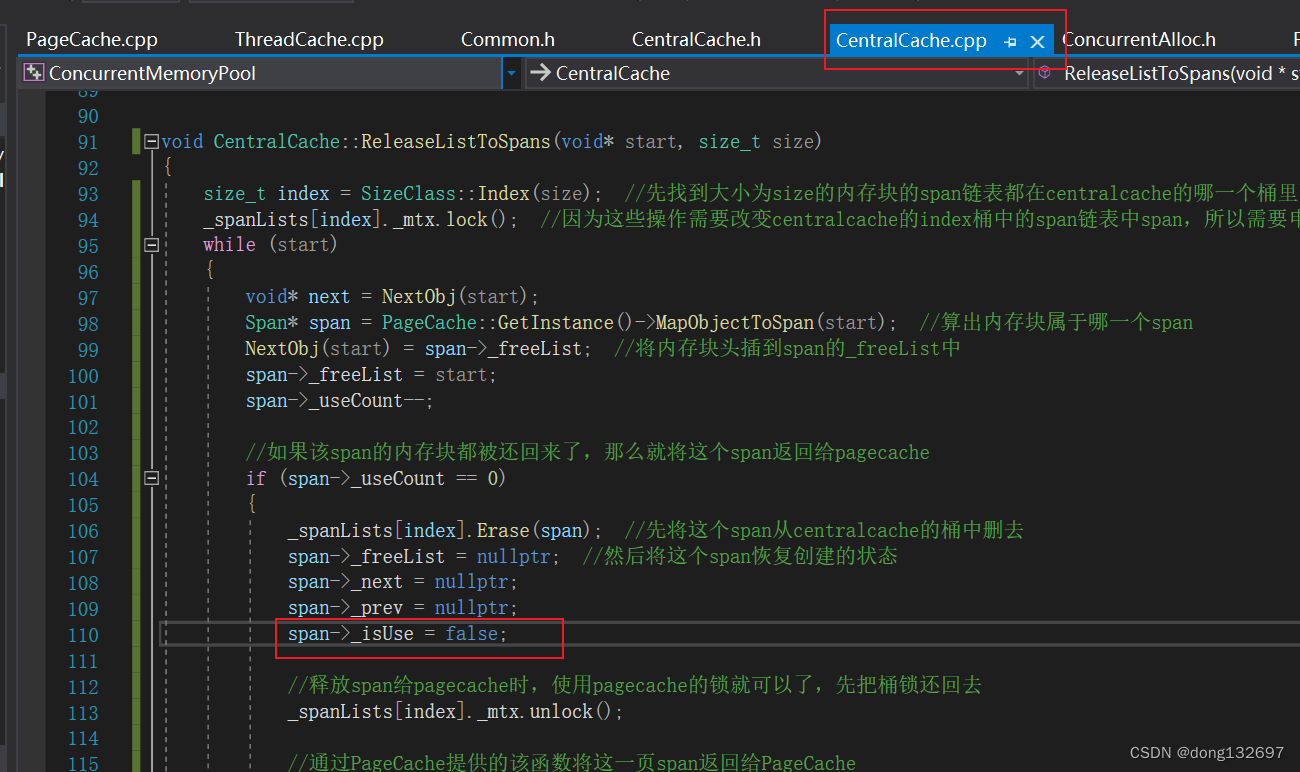The height and width of the screenshot is (772, 1300).
Task: Open the CentralCache.h tab
Action: click(696, 40)
